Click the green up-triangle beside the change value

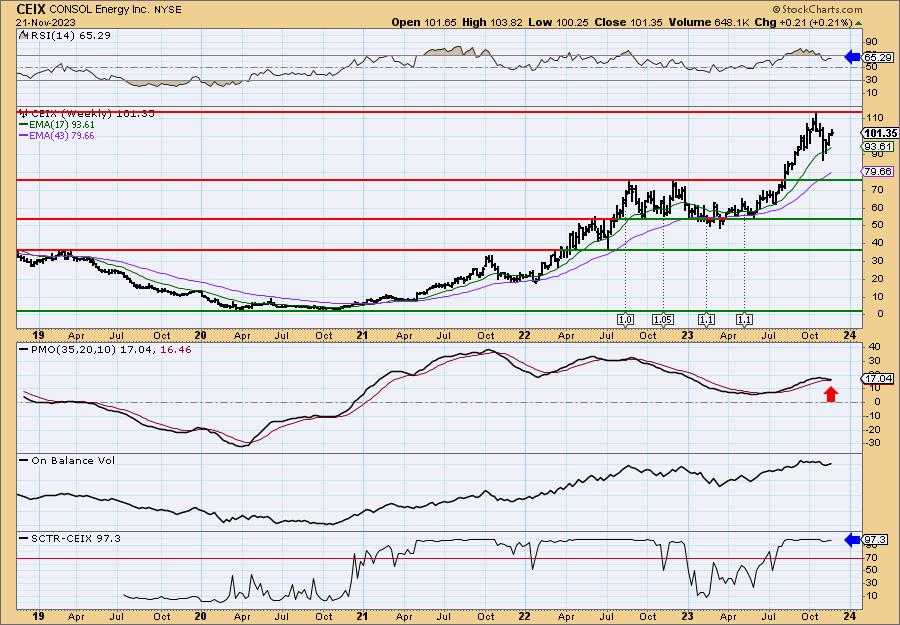[x=859, y=23]
